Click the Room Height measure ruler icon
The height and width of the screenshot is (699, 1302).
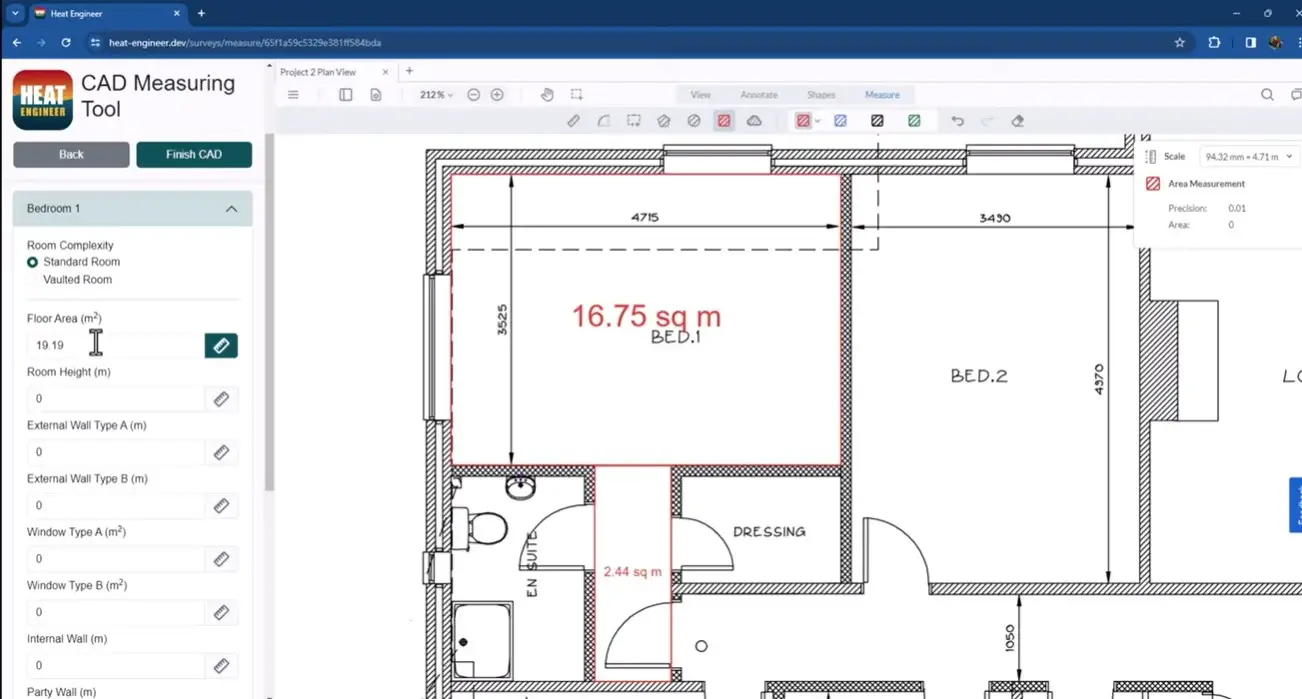[221, 399]
